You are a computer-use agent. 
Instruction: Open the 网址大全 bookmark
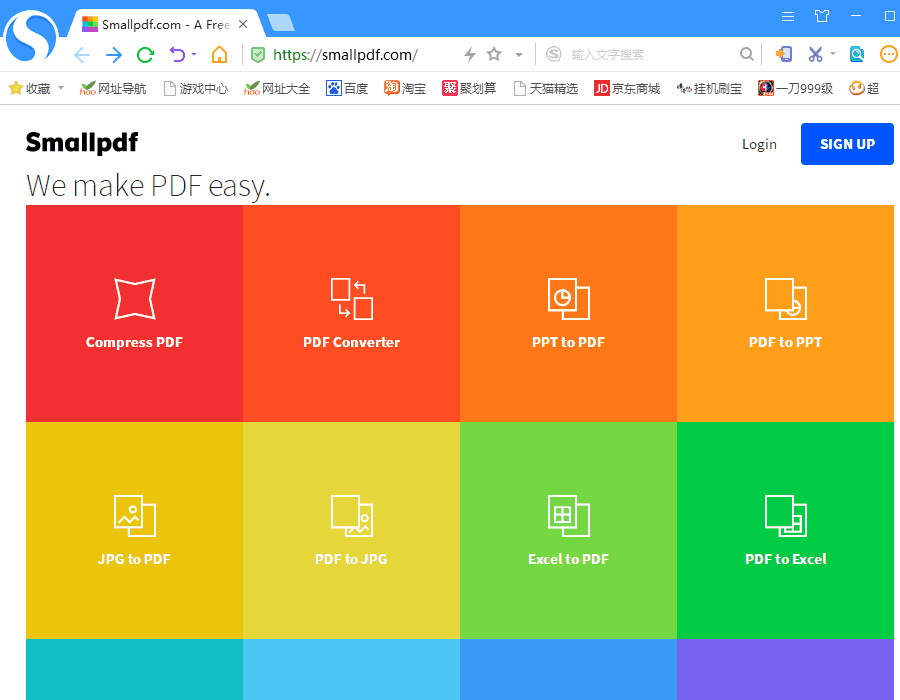pyautogui.click(x=277, y=88)
